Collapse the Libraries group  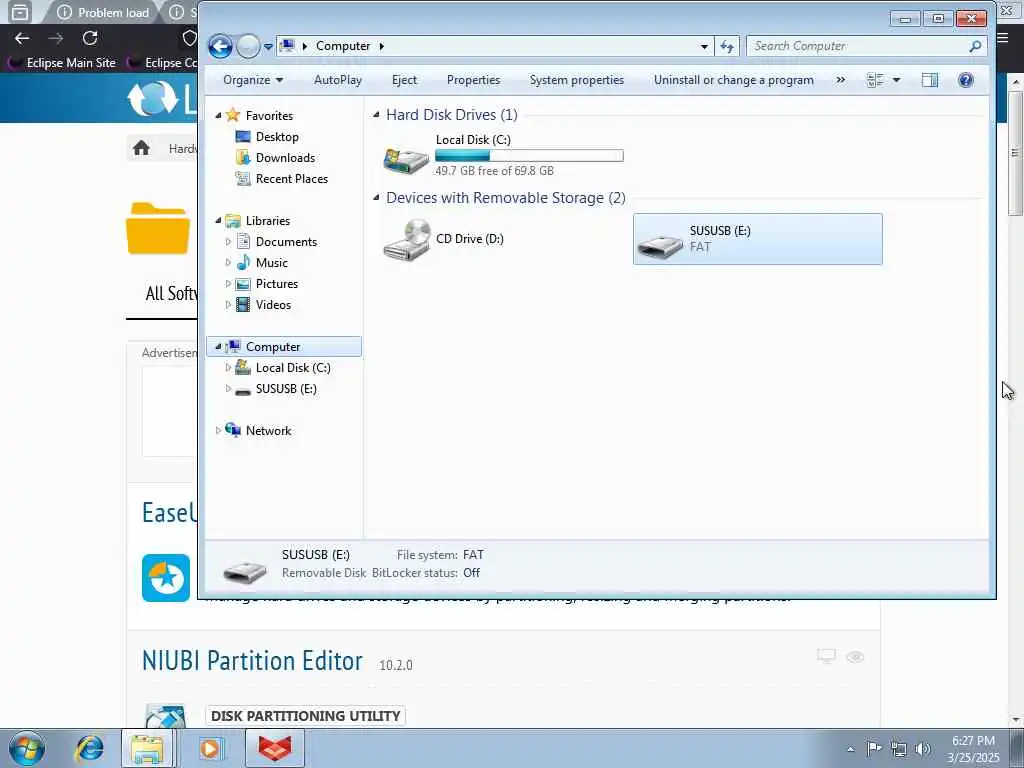[x=218, y=221]
